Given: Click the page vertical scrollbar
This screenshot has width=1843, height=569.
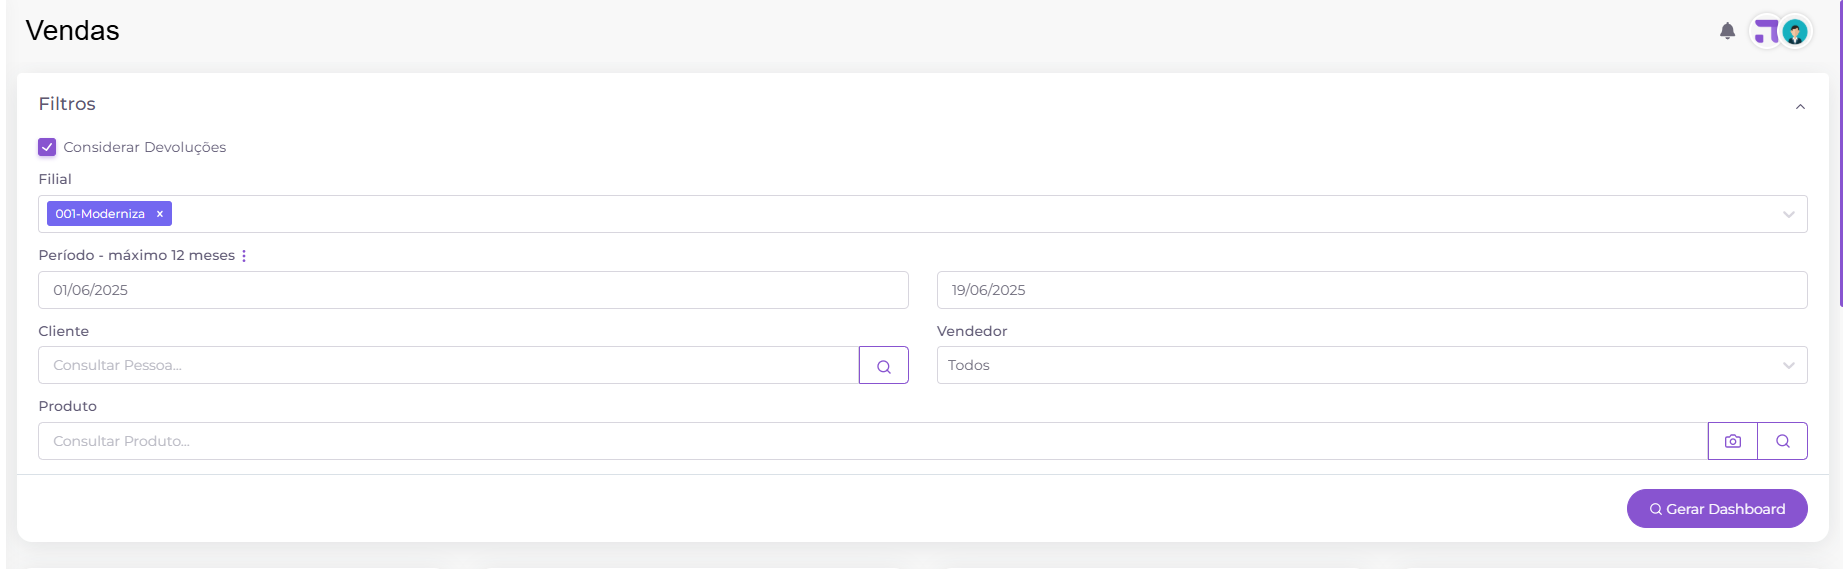Looking at the screenshot, I should coord(1840,153).
